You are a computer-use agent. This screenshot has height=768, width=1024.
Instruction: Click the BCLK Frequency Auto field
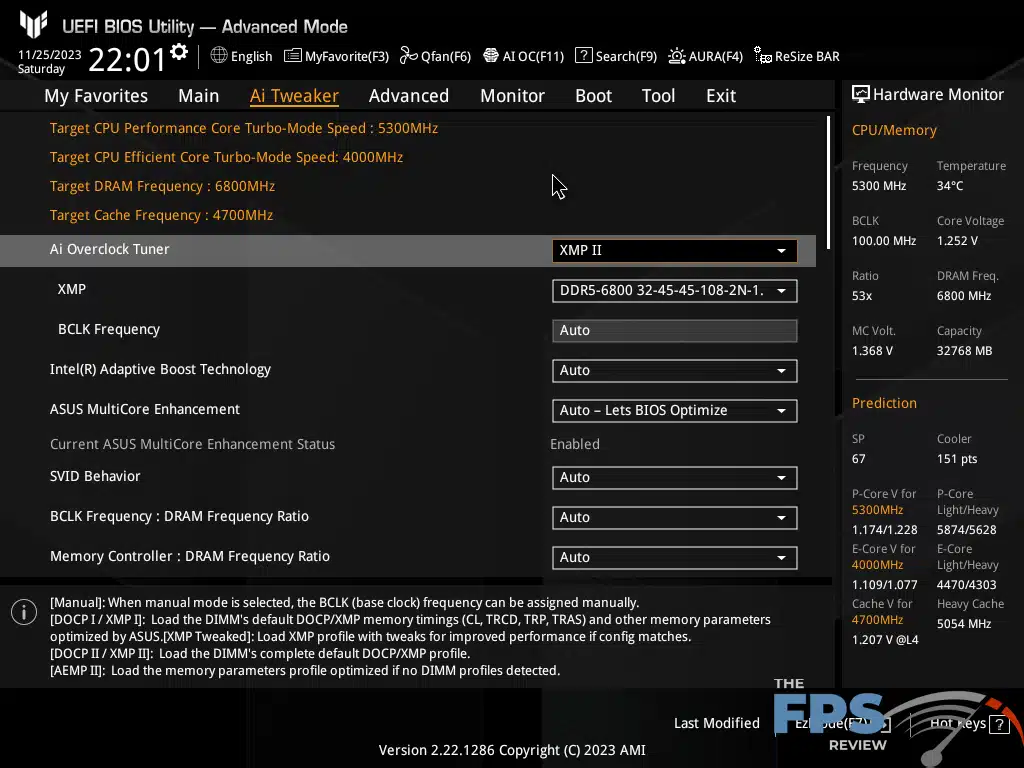pyautogui.click(x=675, y=330)
